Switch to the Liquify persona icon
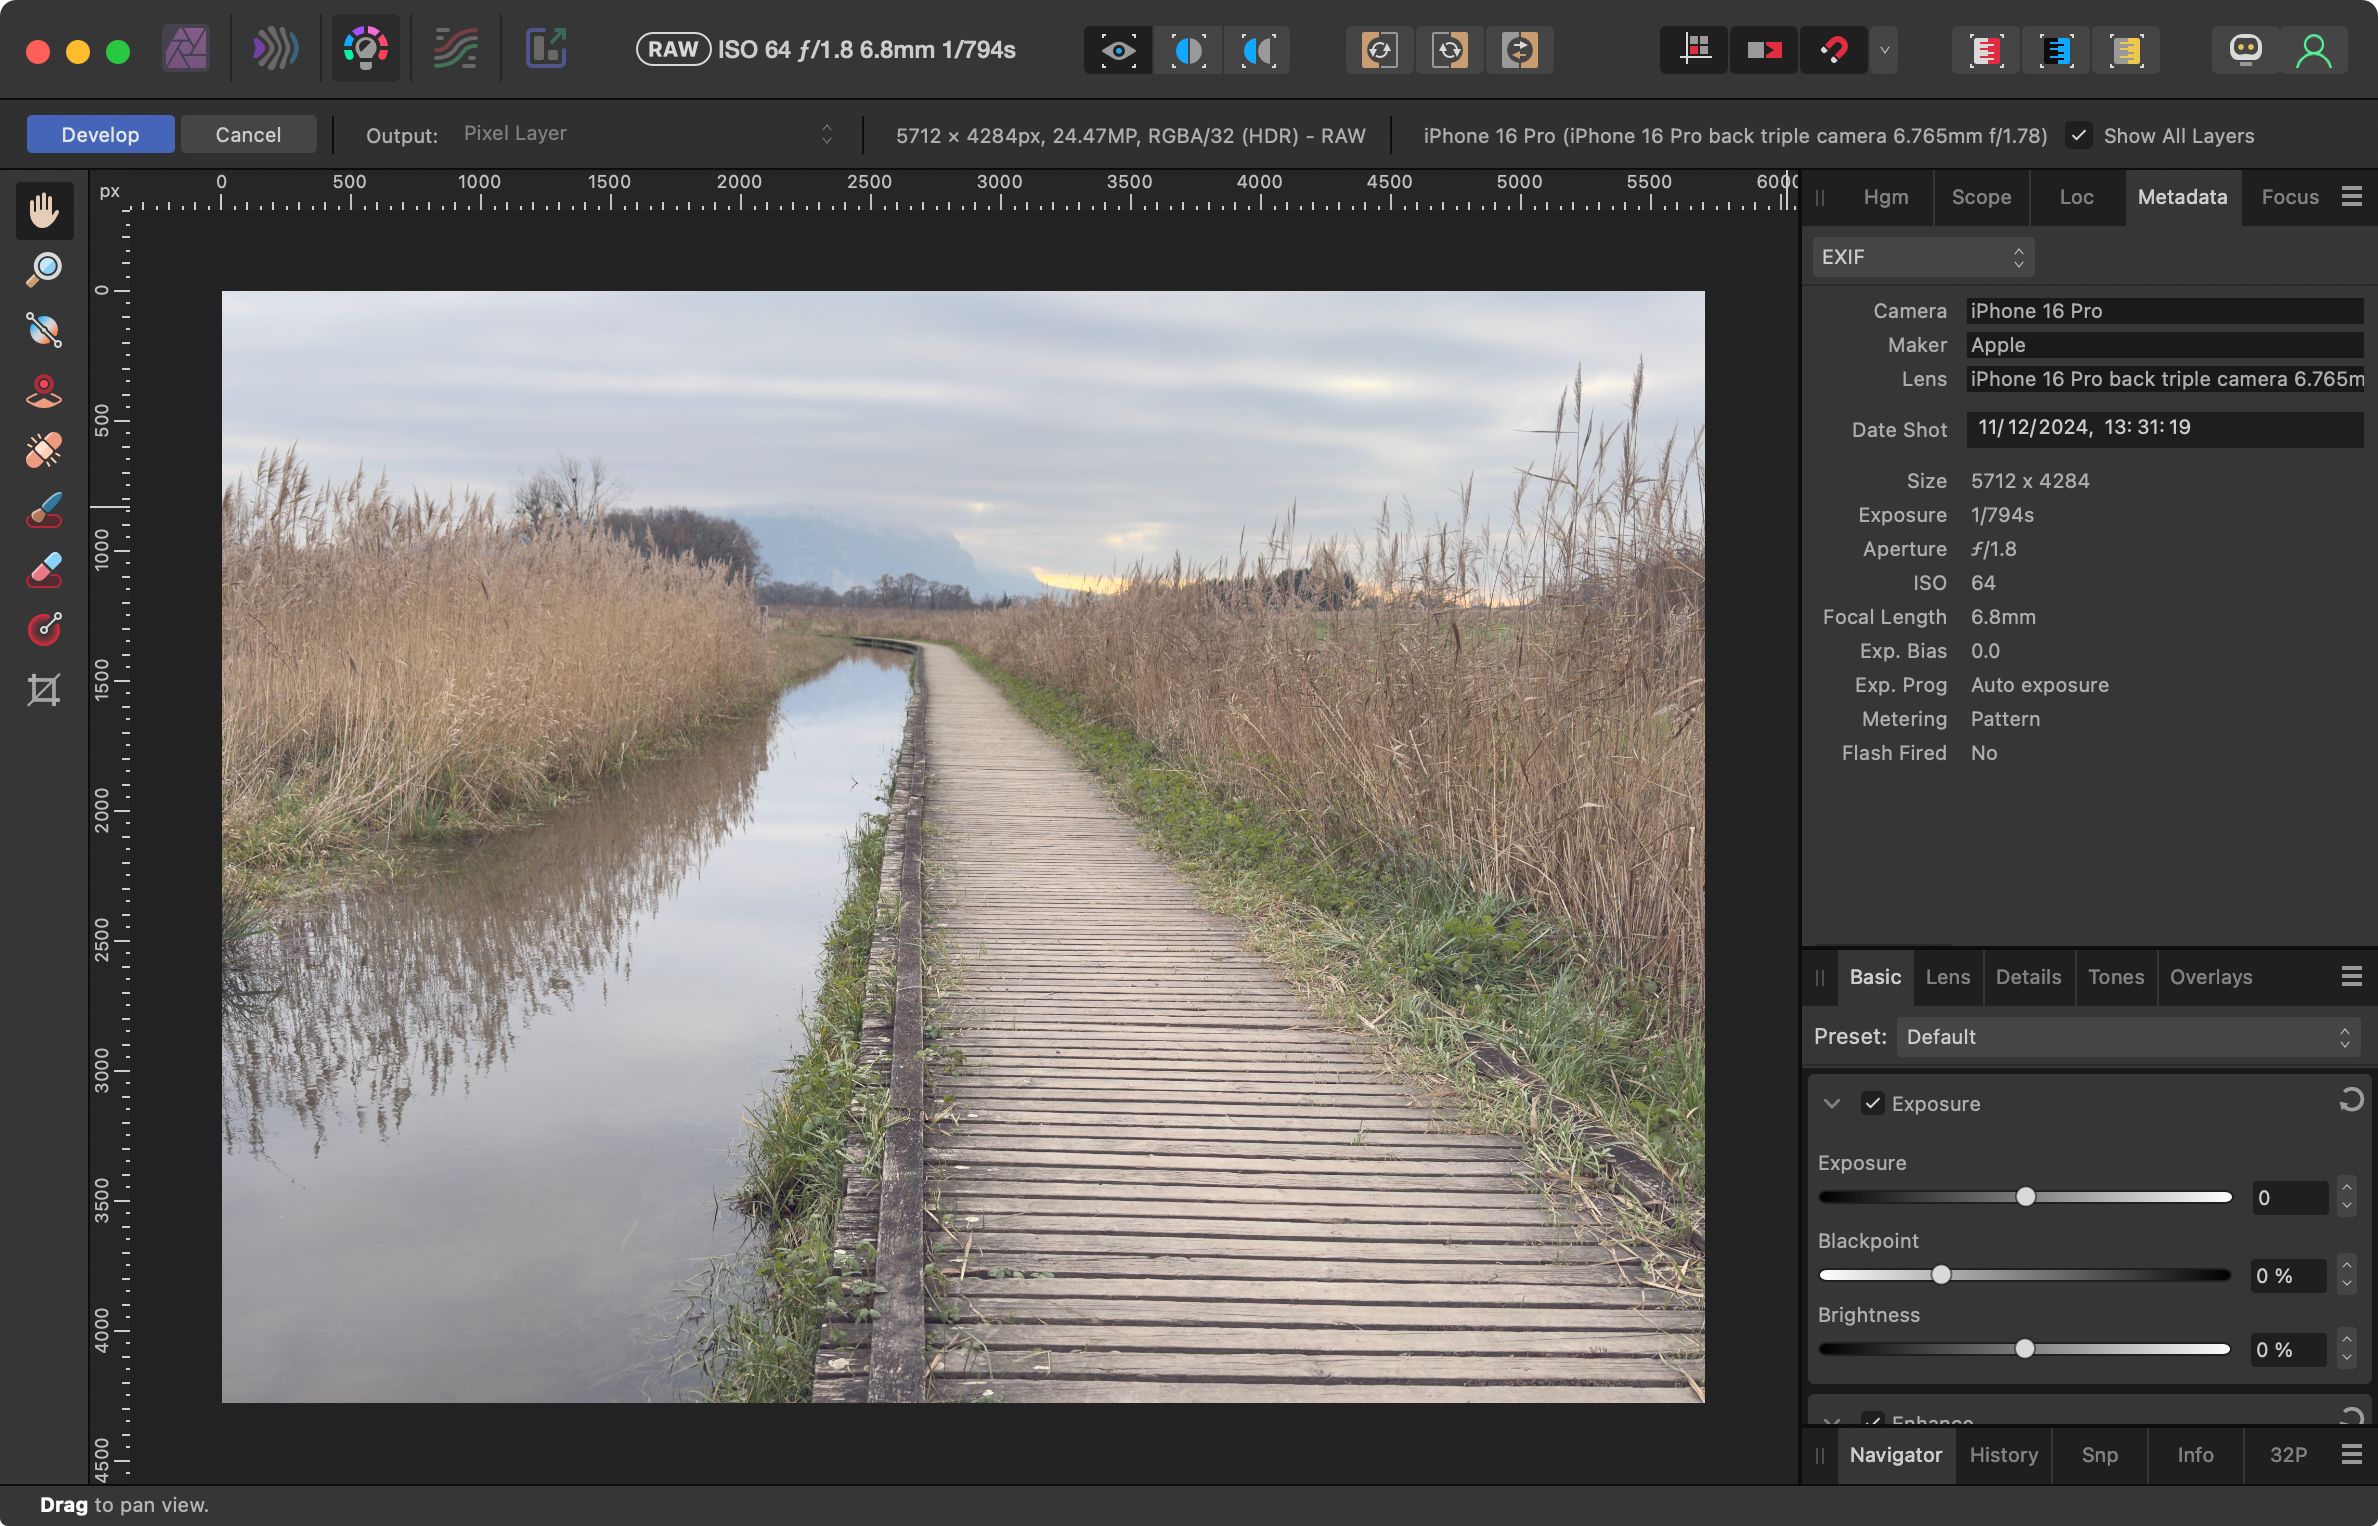The height and width of the screenshot is (1526, 2378). (275, 49)
